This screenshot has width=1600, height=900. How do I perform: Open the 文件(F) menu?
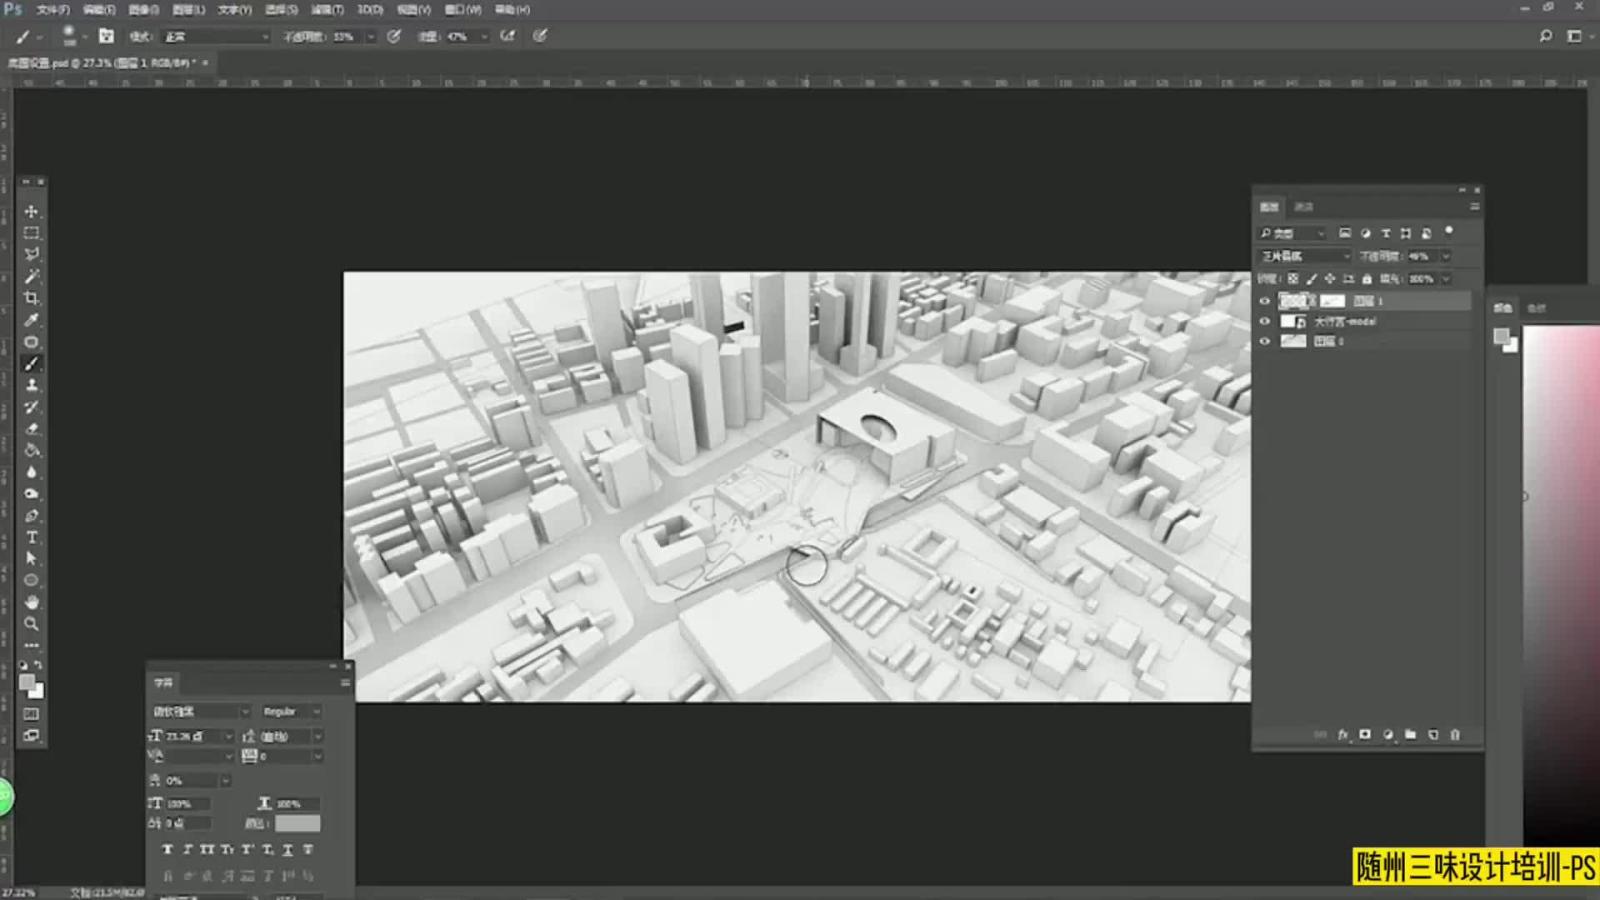52,10
